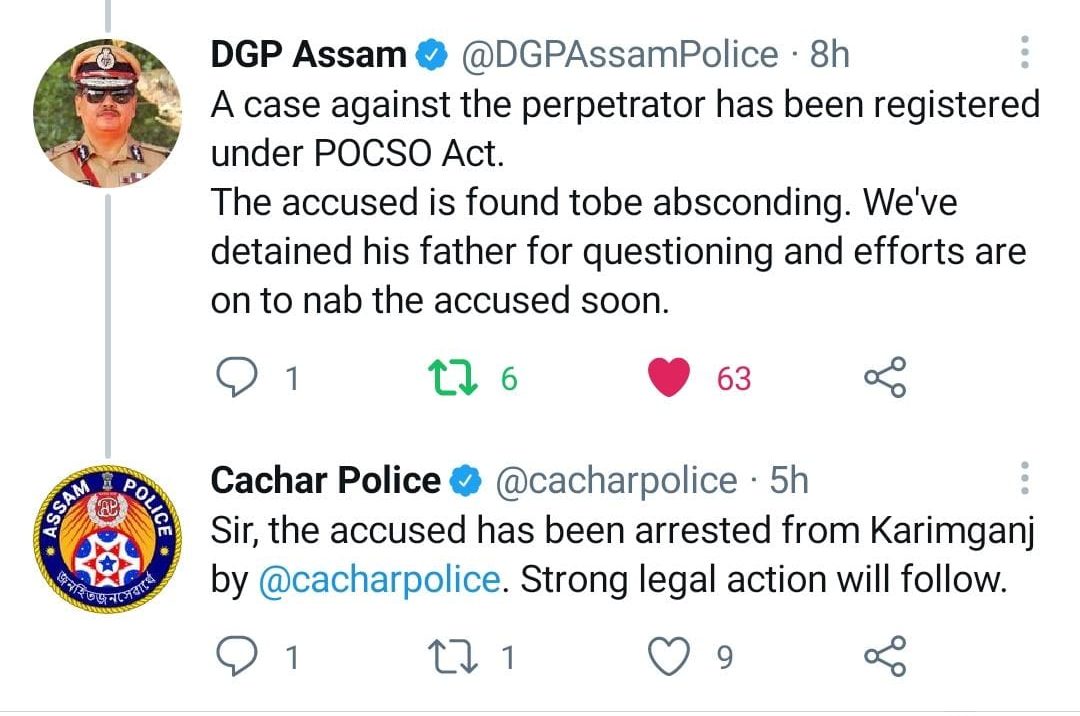Screen dimensions: 1080x716
Task: Open DGP Assam profile picture
Action: (x=107, y=113)
